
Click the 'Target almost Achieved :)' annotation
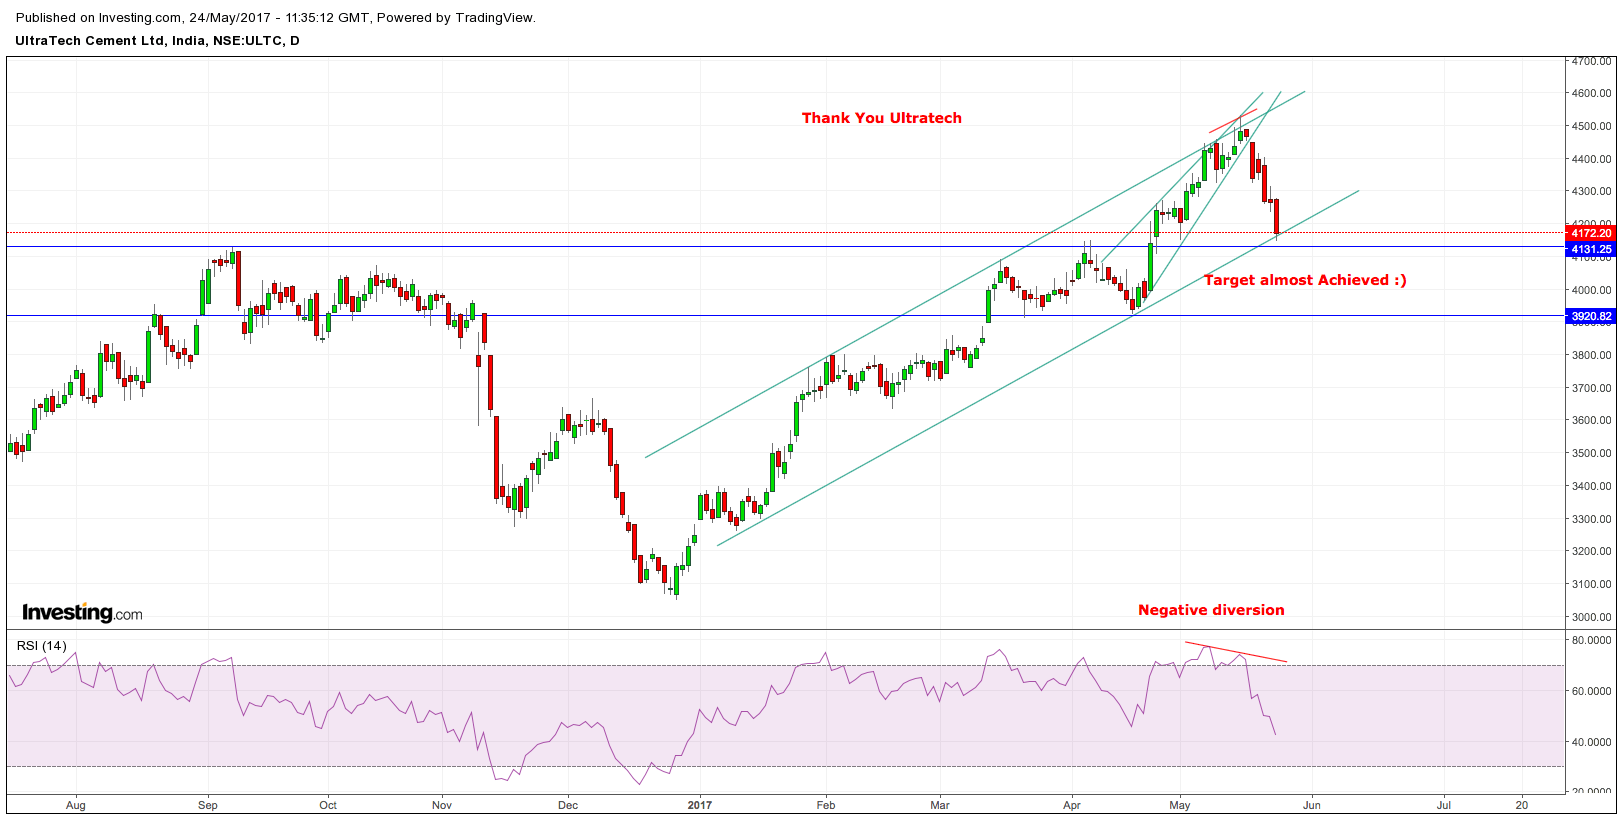click(x=1305, y=280)
